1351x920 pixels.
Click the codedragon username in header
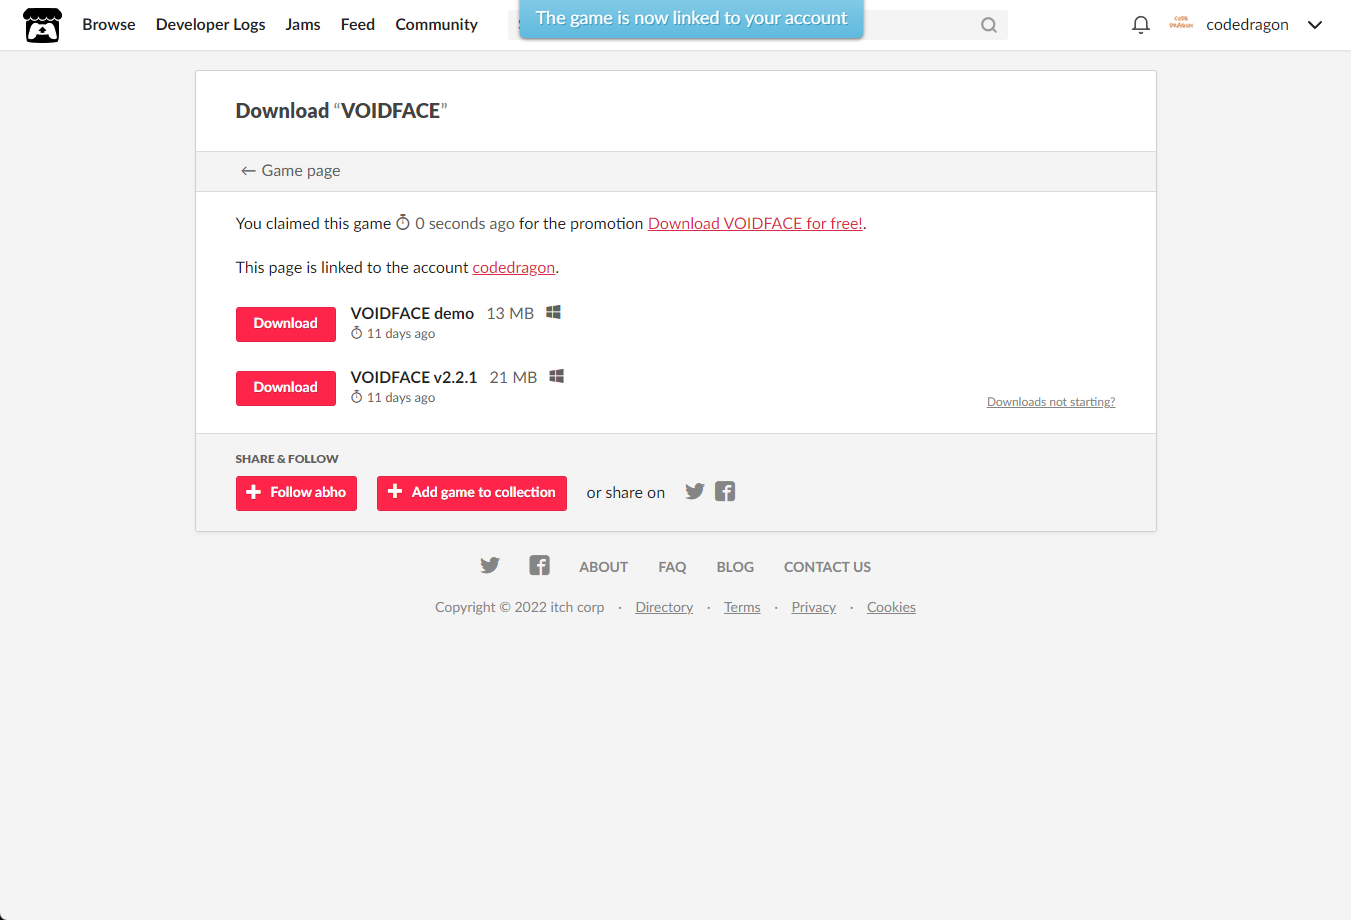[1247, 25]
